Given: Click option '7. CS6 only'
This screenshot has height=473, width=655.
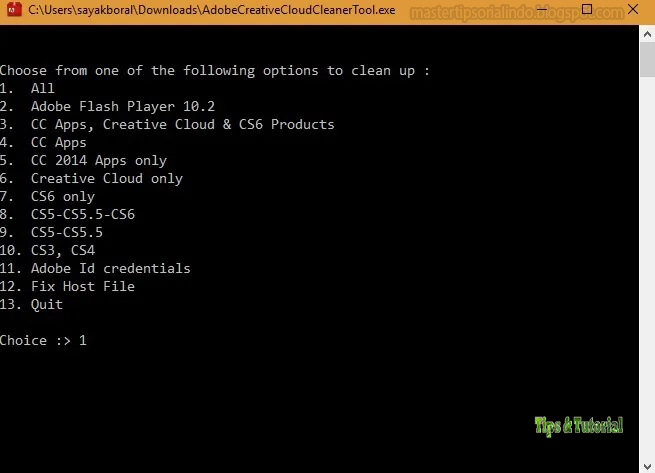Looking at the screenshot, I should pos(48,196).
